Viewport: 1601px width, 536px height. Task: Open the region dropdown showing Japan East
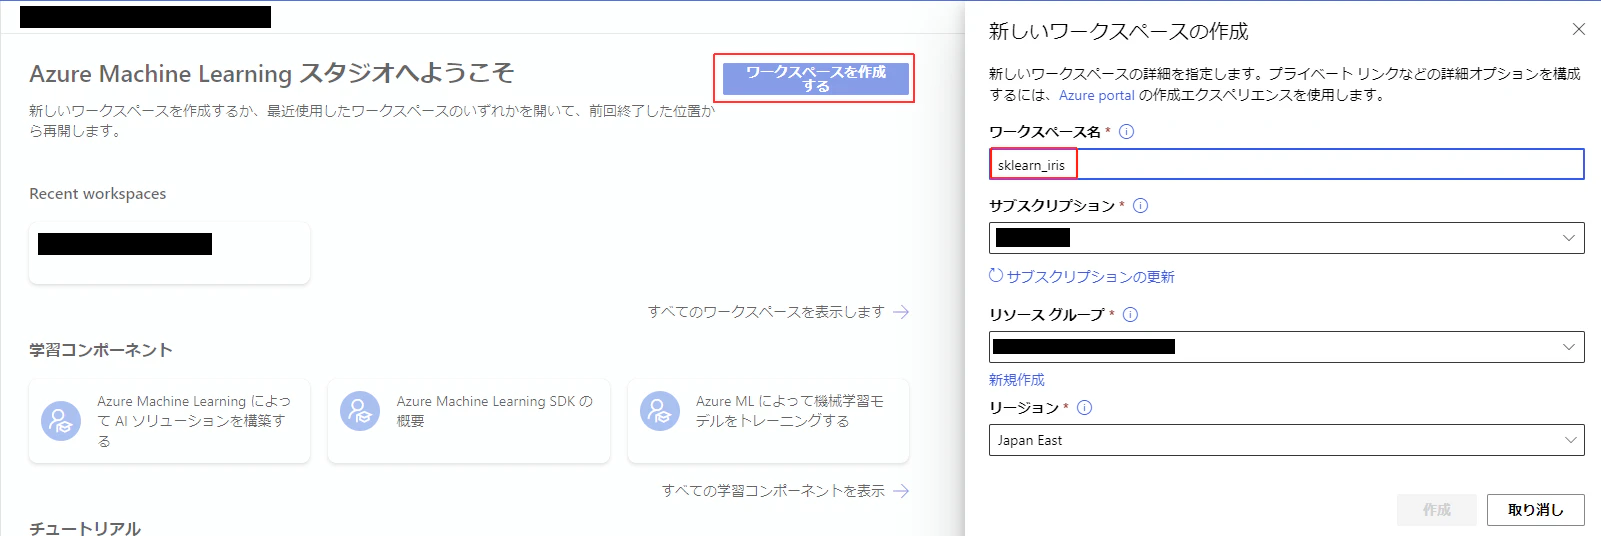[1287, 440]
